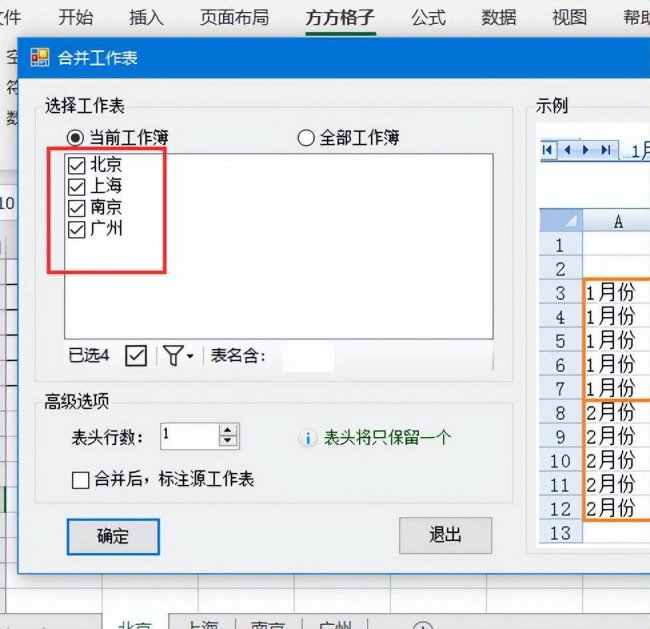Screen dimensions: 650x629
Task: Switch to the 方方格子 ribbon tab
Action: pos(340,17)
